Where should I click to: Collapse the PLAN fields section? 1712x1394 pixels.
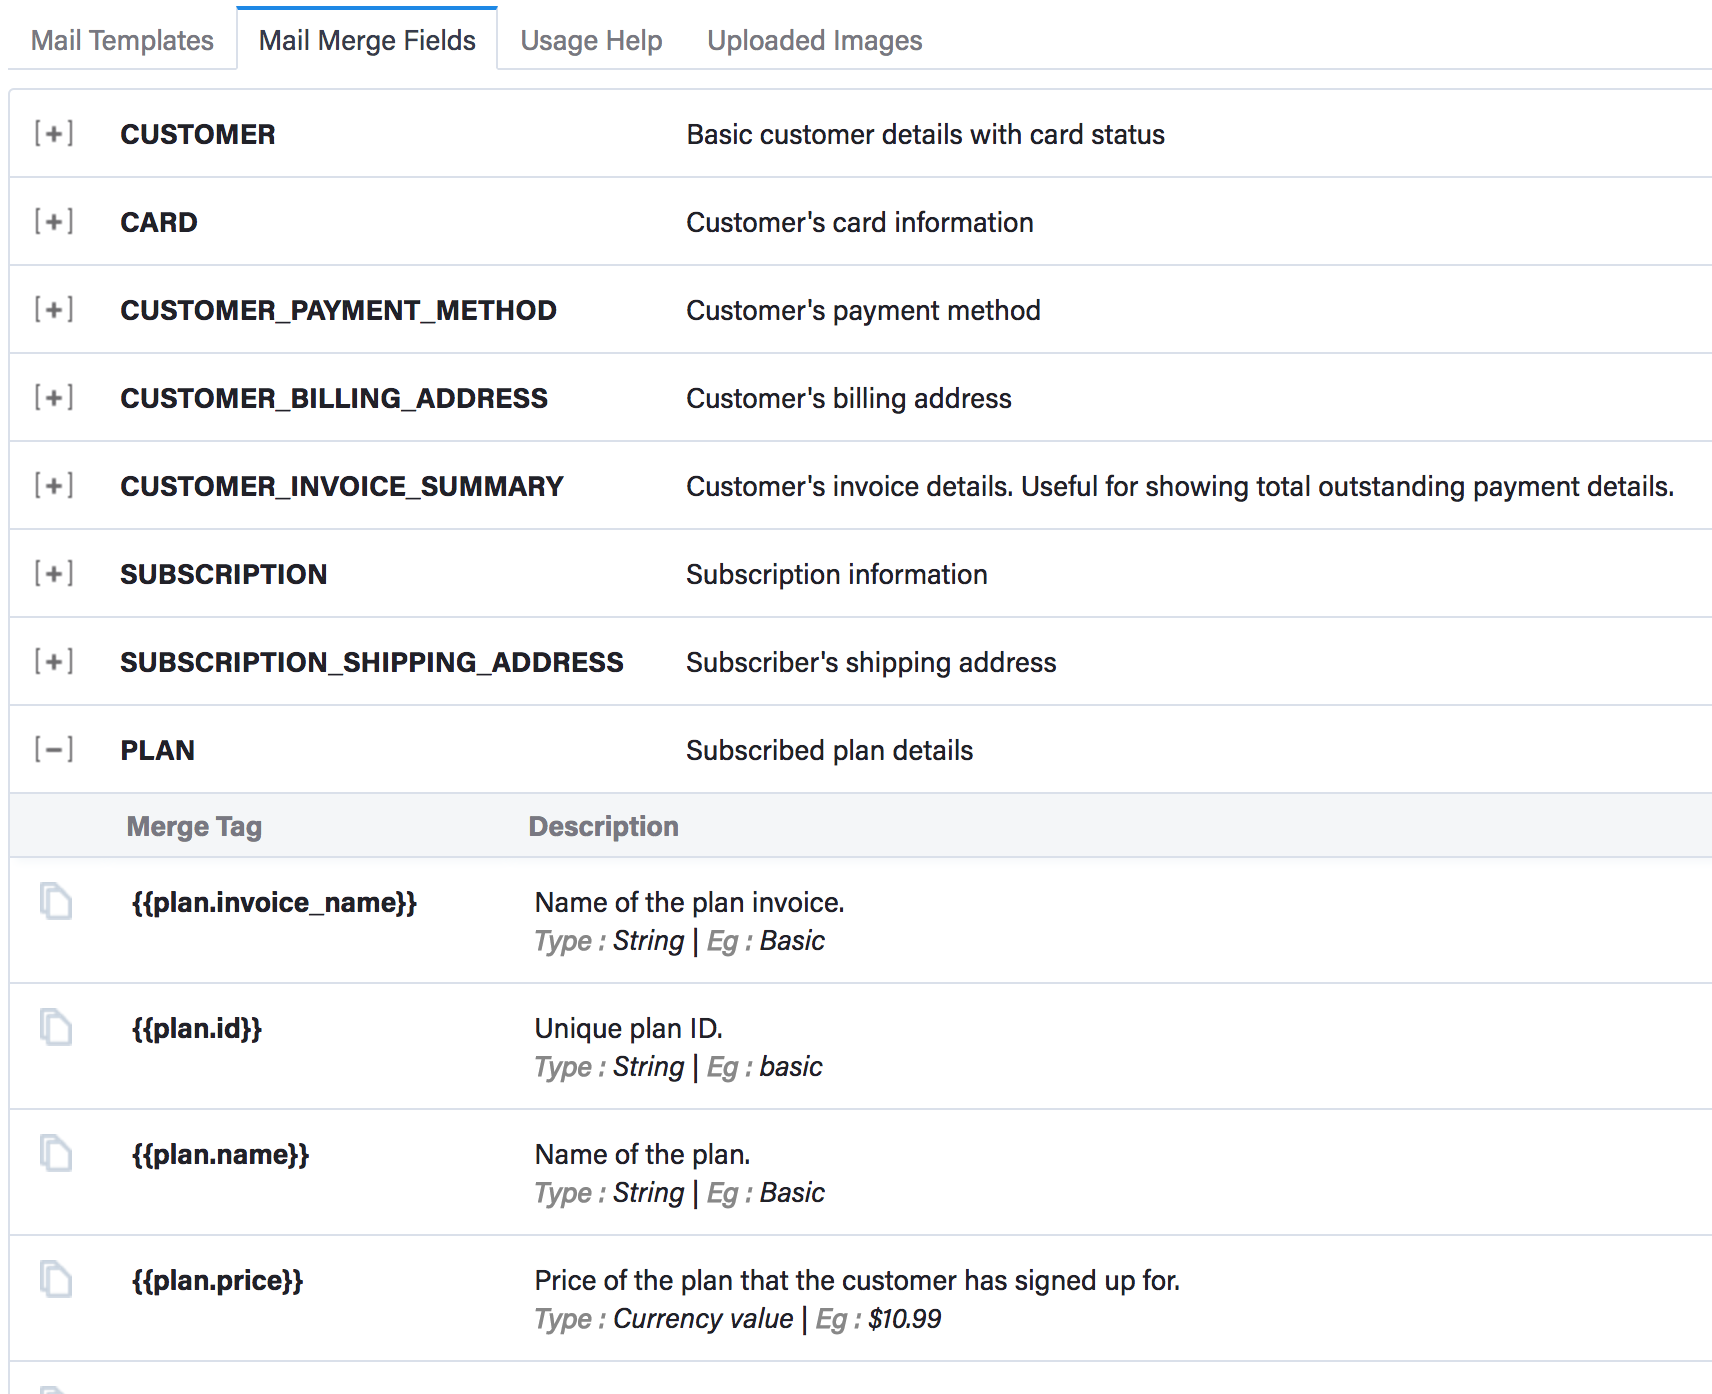(54, 750)
